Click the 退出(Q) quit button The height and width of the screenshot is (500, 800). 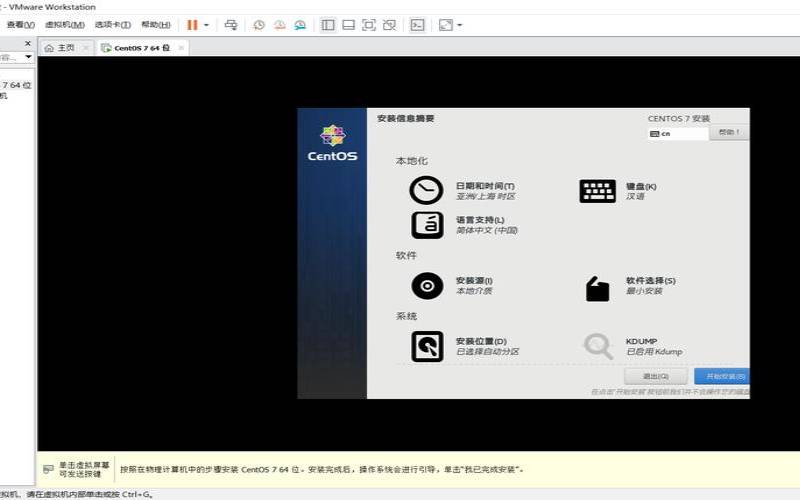(x=656, y=377)
